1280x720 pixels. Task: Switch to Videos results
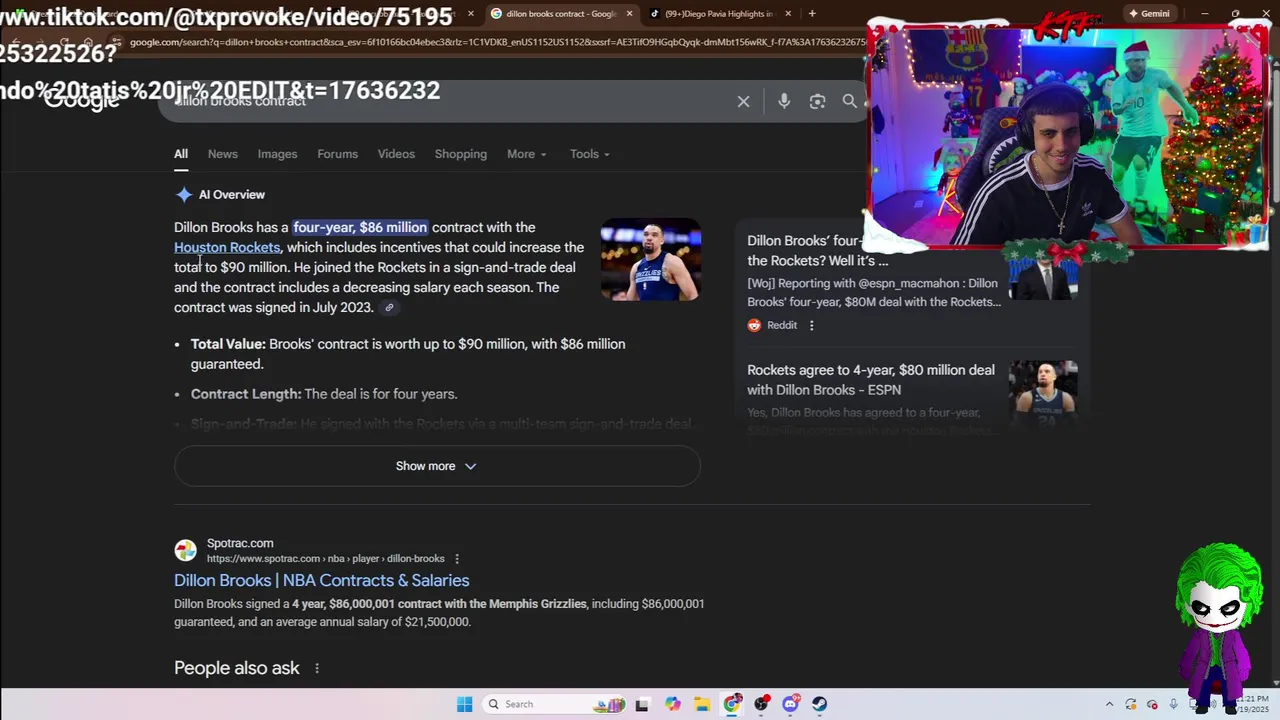click(x=396, y=154)
